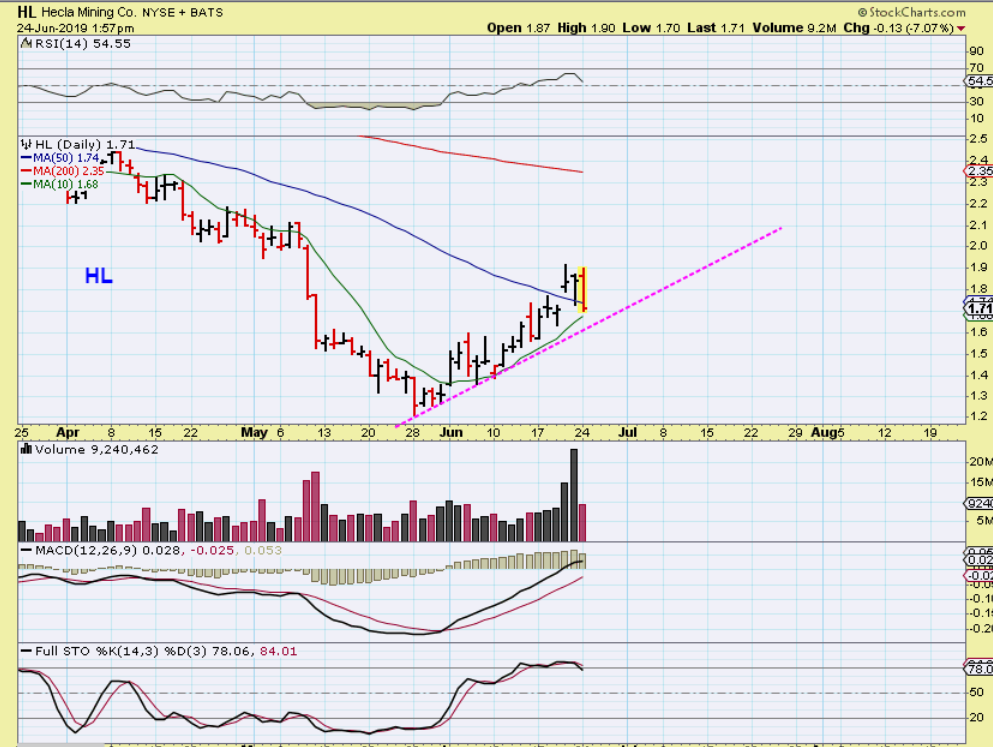Click the '24-Jun-2019 1:57pm' timestamp
Image resolution: width=993 pixels, height=747 pixels.
[75, 28]
